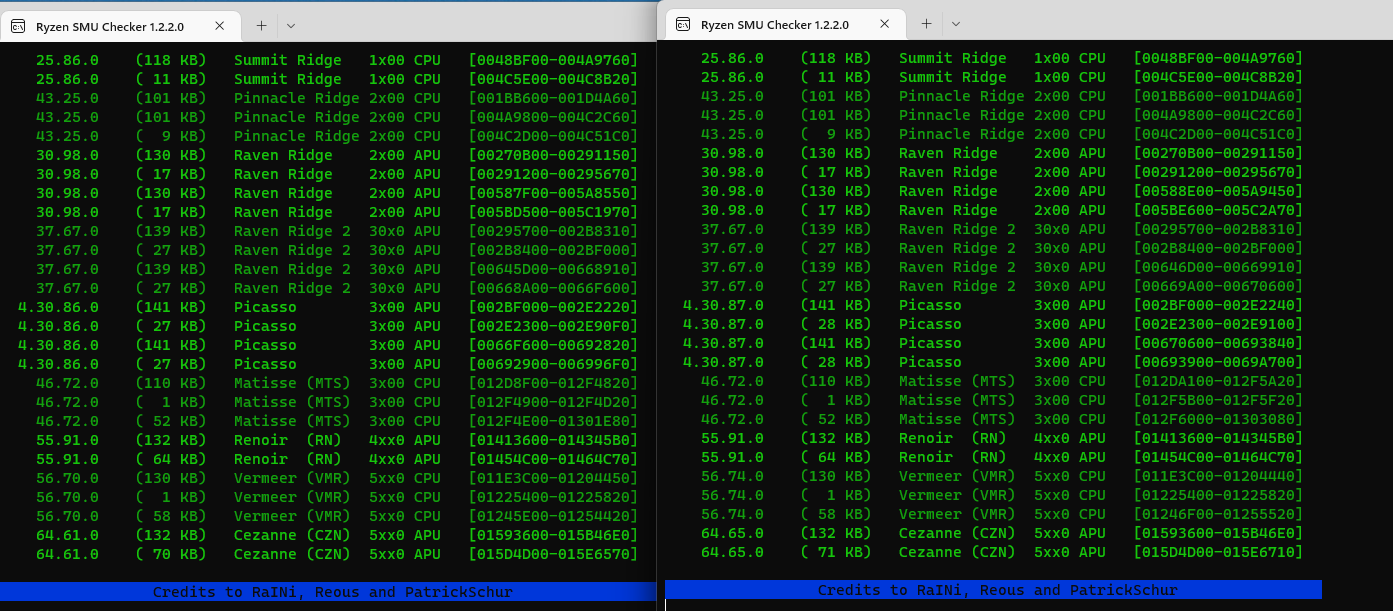This screenshot has width=1393, height=611.
Task: Click address range [00588E00-005A9450] in the right window
Action: (x=1218, y=191)
